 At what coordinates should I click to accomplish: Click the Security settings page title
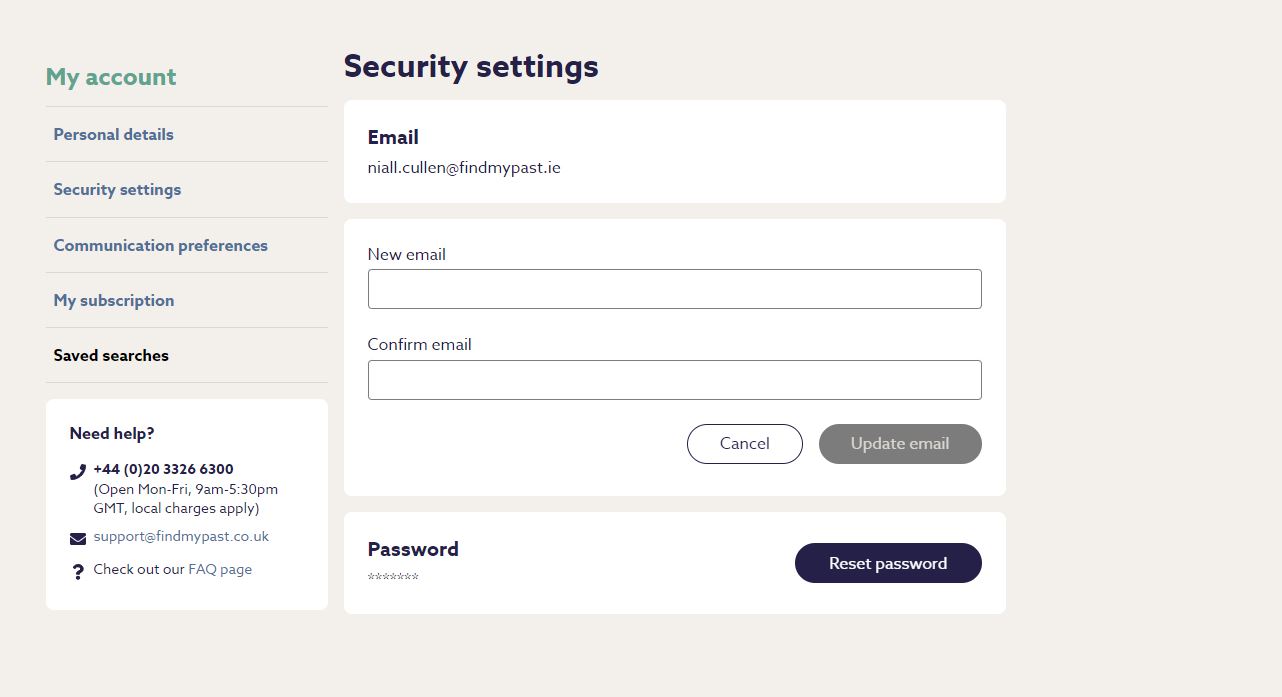pos(471,66)
